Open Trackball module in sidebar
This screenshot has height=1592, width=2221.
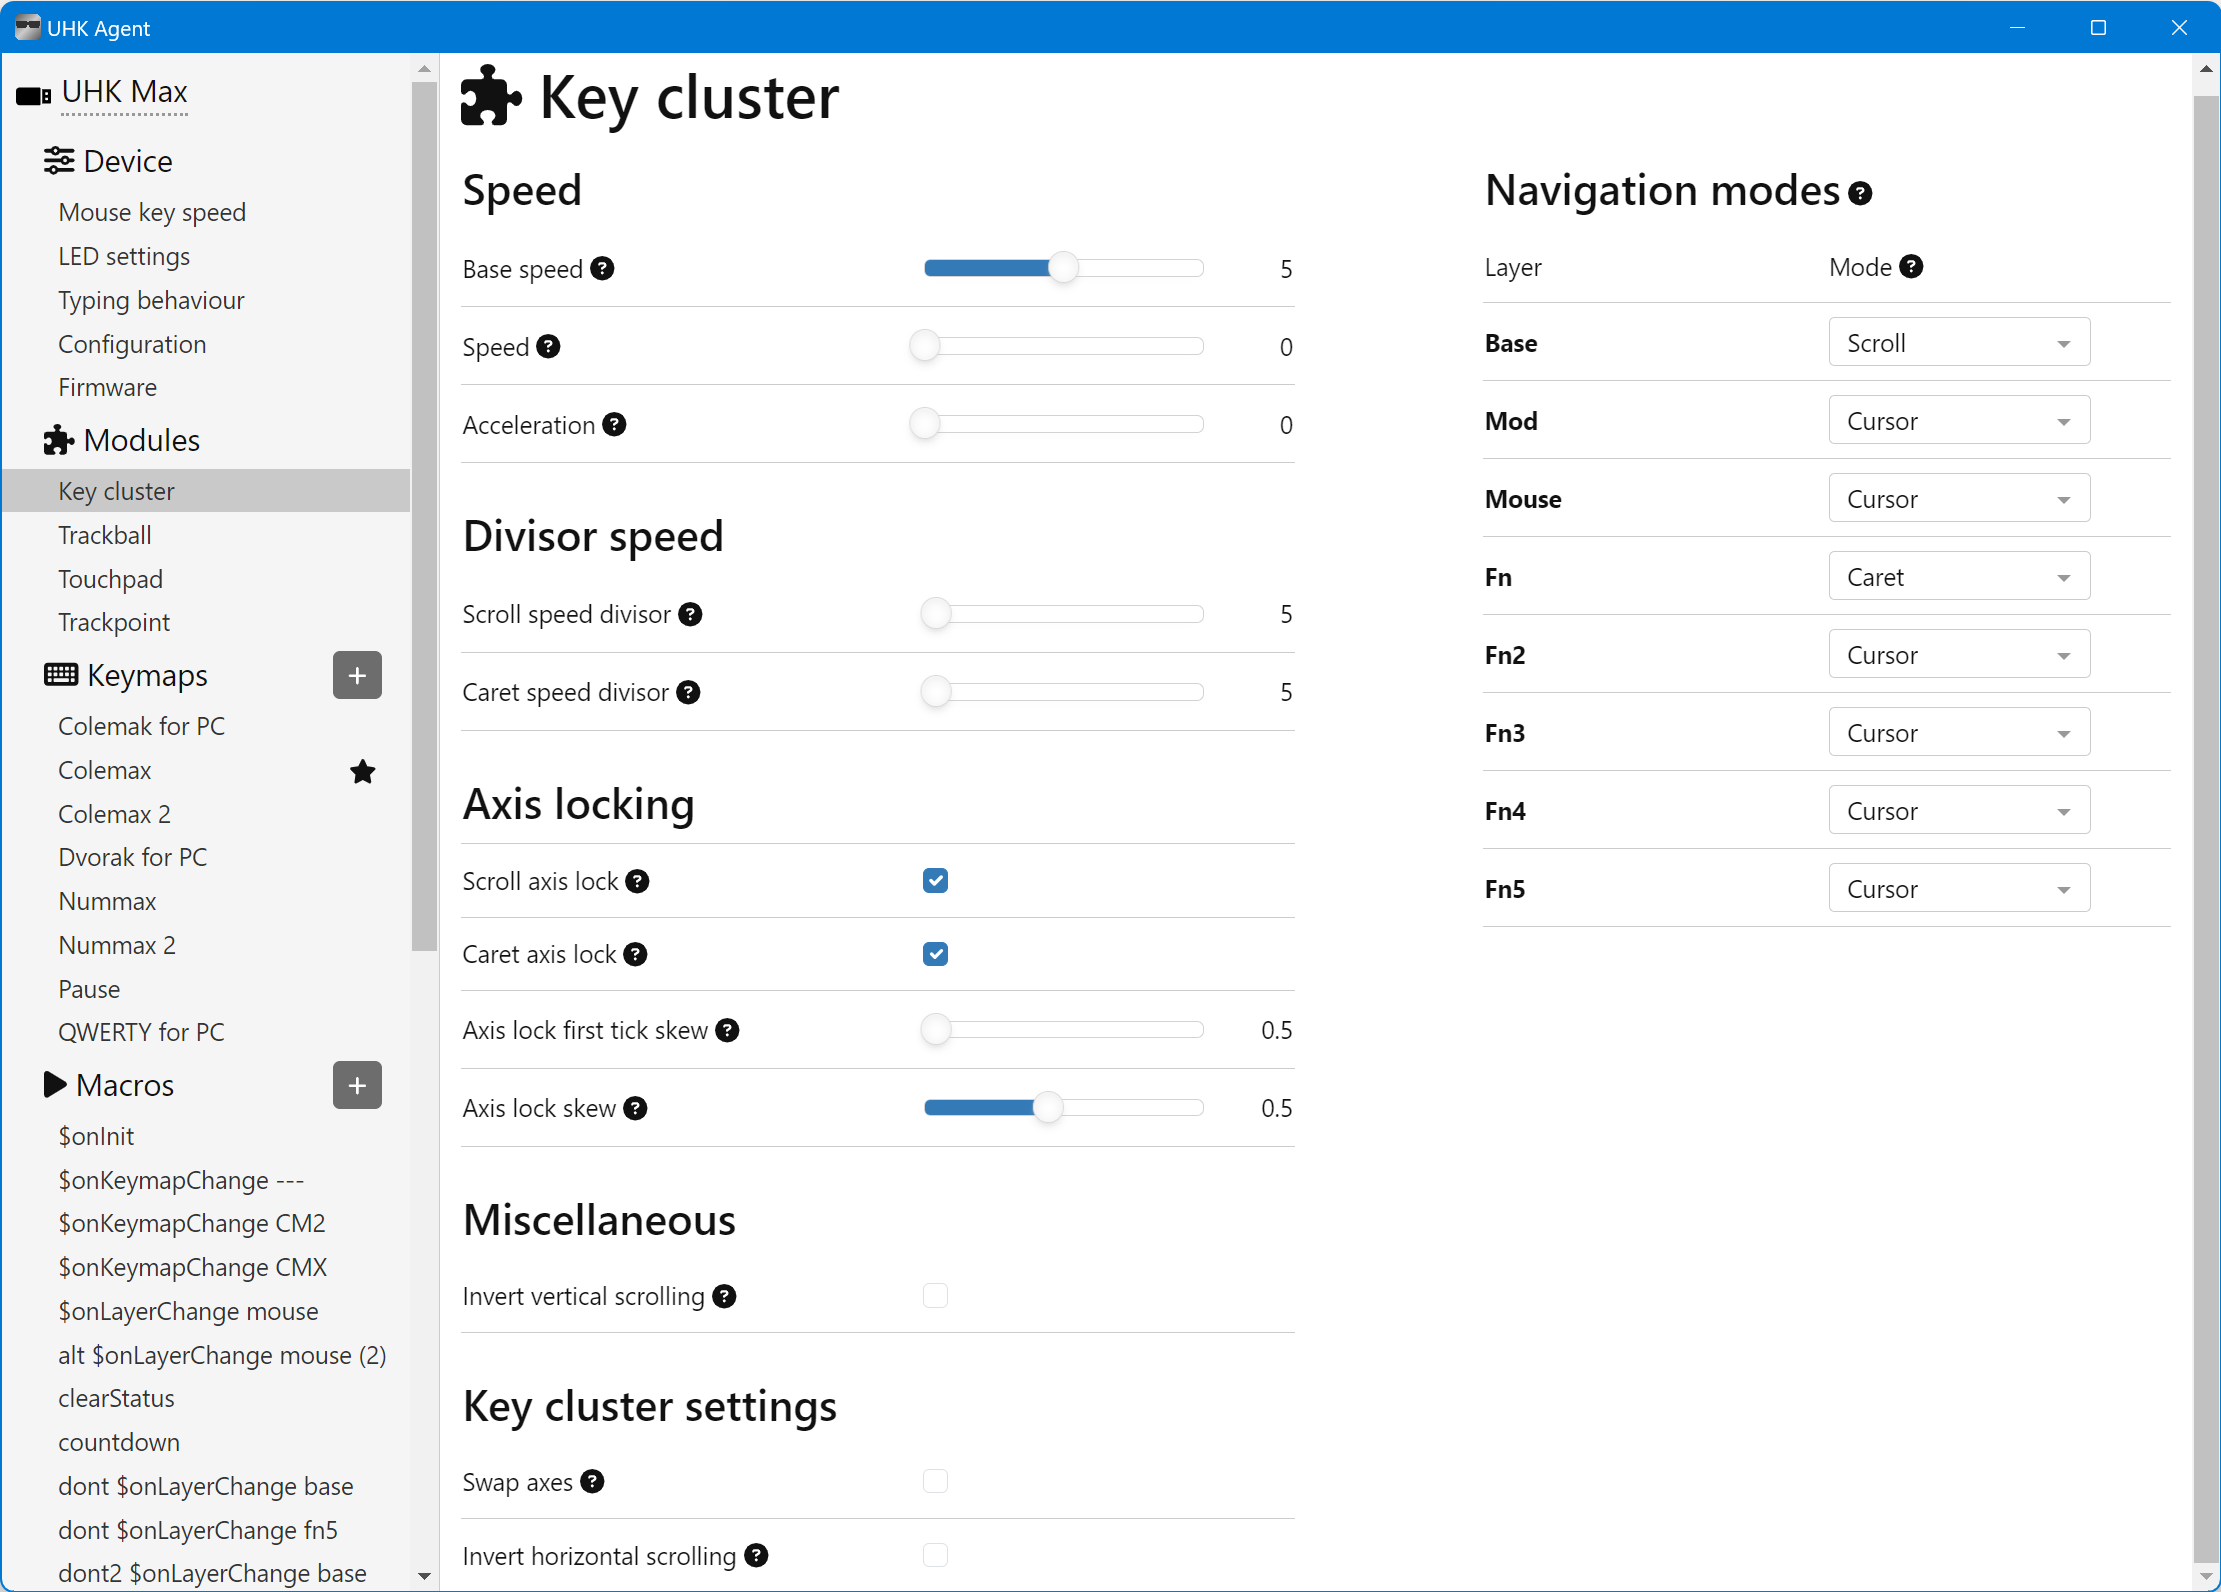click(105, 535)
